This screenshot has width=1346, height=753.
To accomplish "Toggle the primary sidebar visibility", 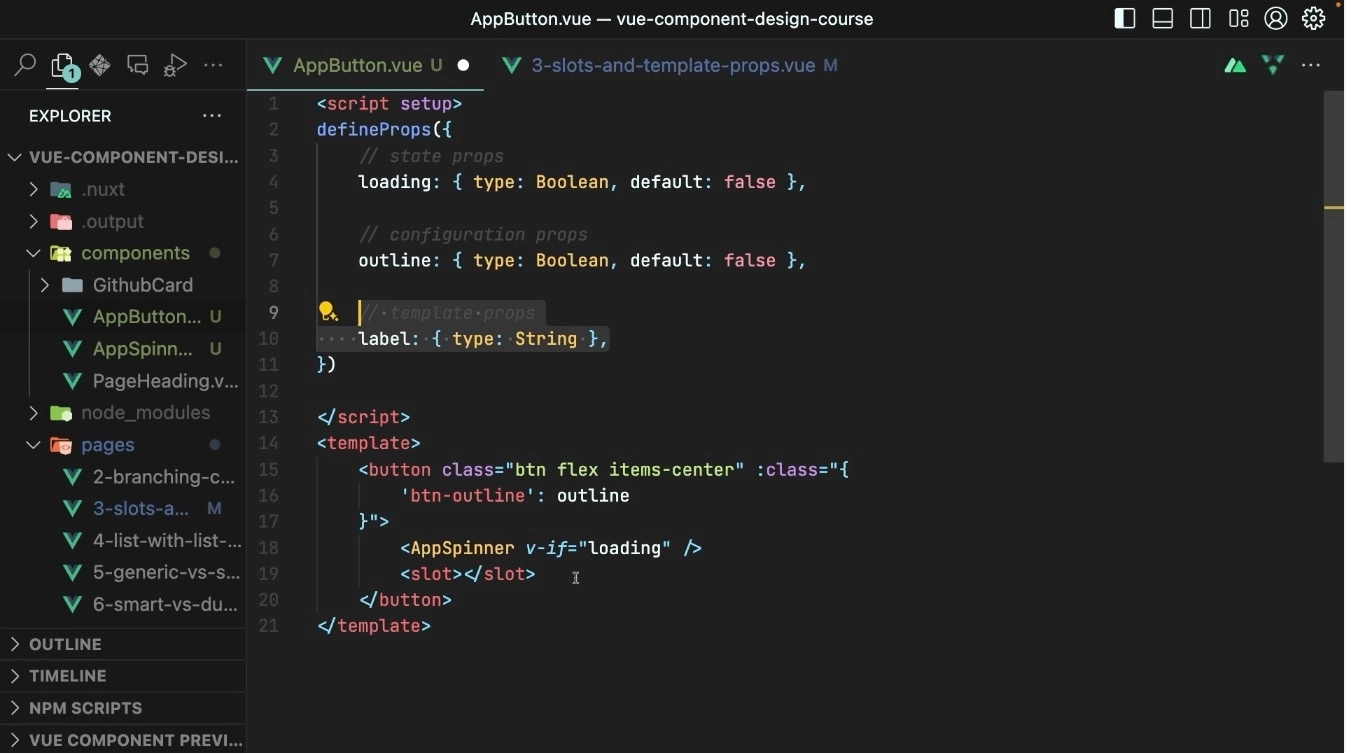I will [x=1124, y=18].
